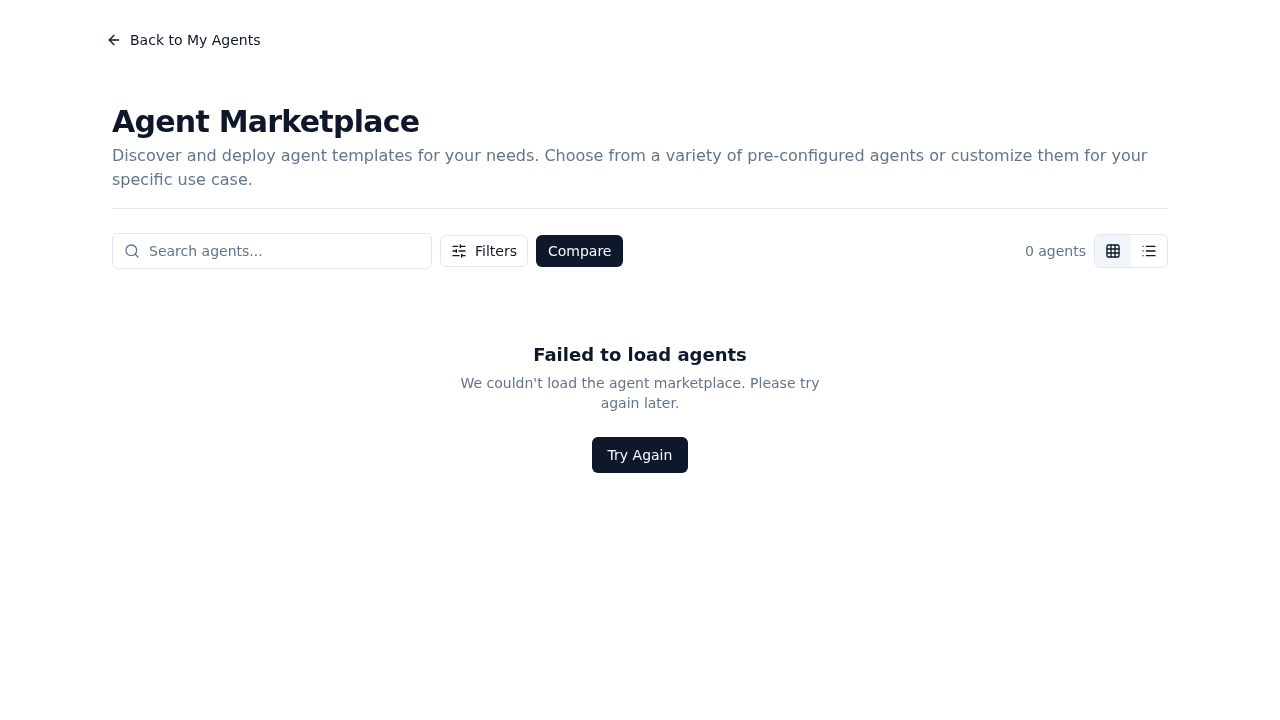Click the divider line under the description
This screenshot has width=1280, height=720.
[640, 208]
